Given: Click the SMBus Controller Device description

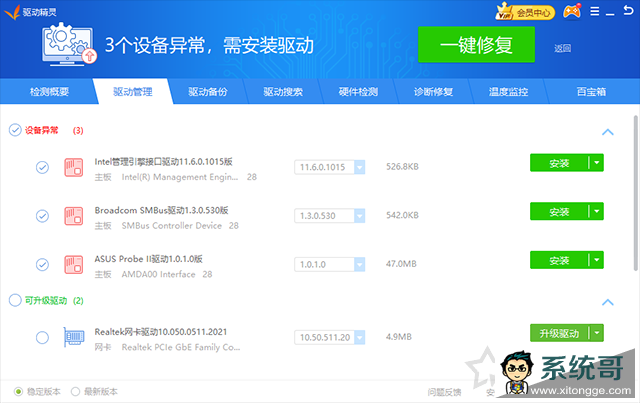Looking at the screenshot, I should [172, 226].
